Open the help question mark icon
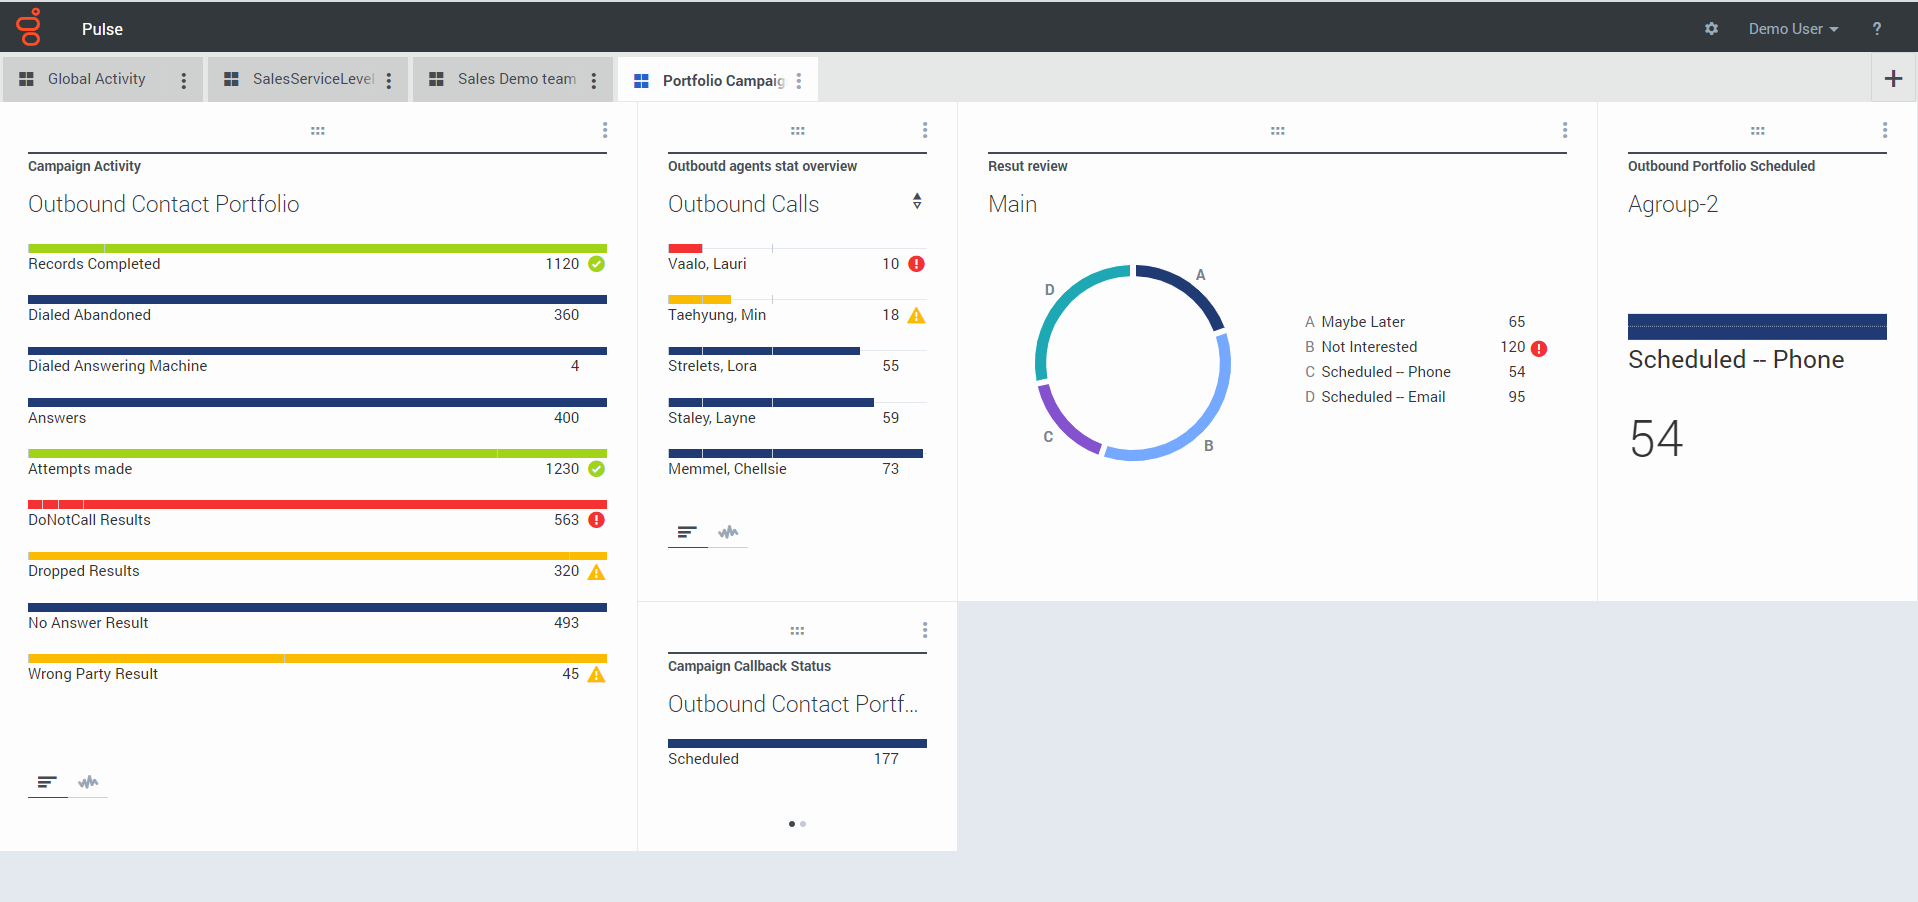Viewport: 1918px width, 902px height. pos(1877,29)
